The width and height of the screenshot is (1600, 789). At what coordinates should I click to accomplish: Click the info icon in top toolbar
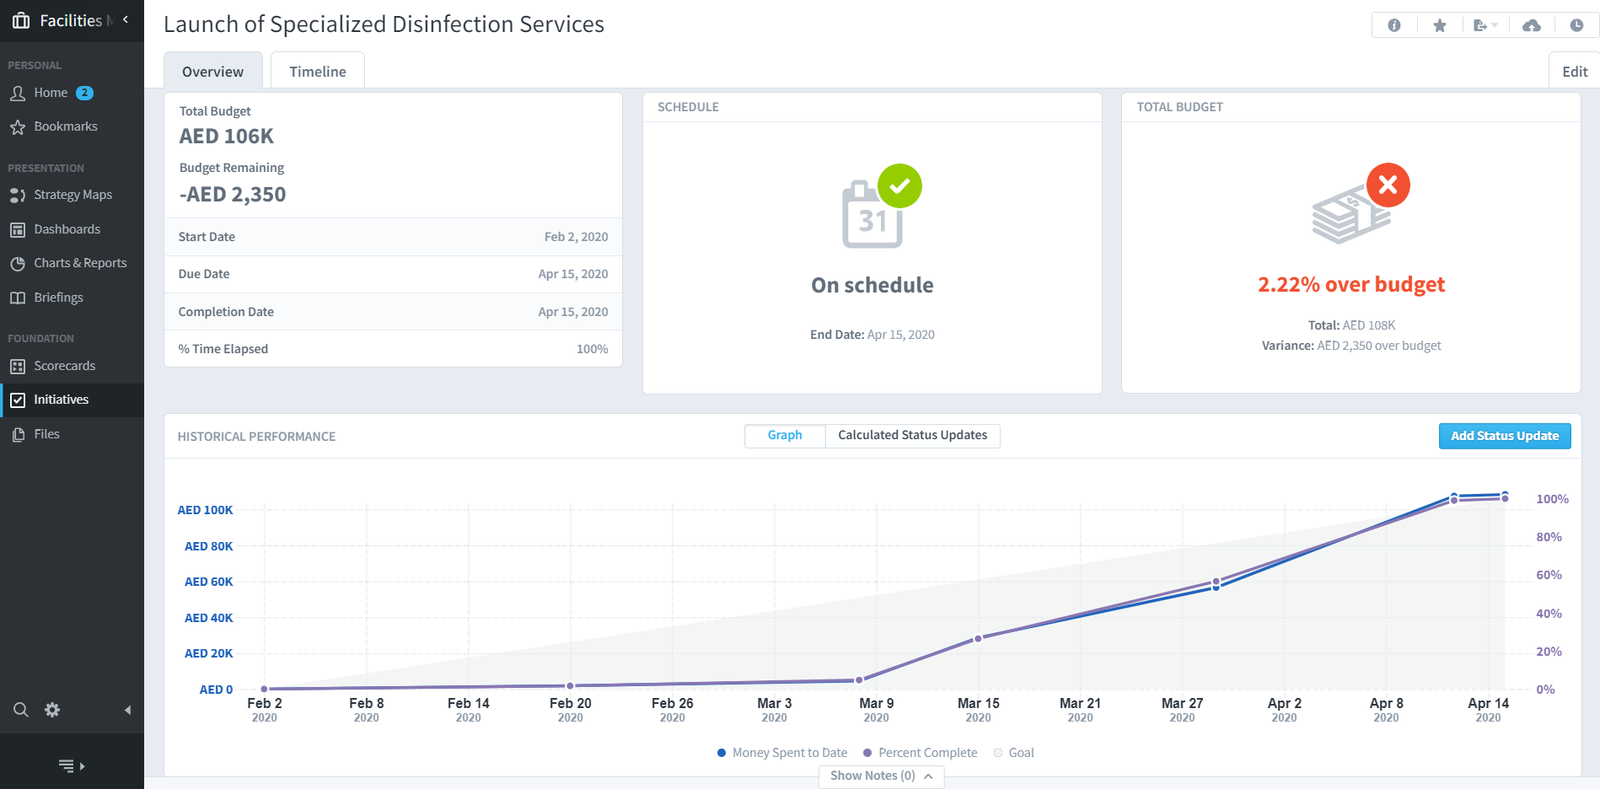(x=1394, y=25)
